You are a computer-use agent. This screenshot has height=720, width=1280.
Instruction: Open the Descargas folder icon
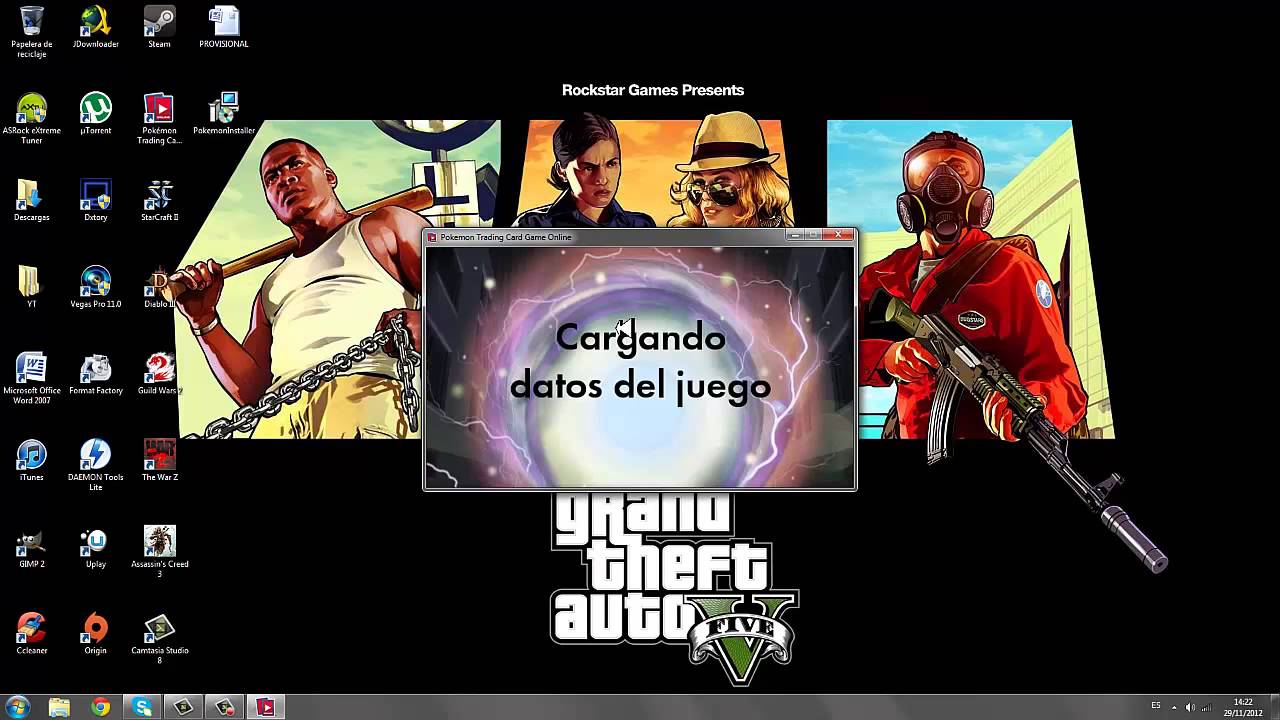point(32,200)
